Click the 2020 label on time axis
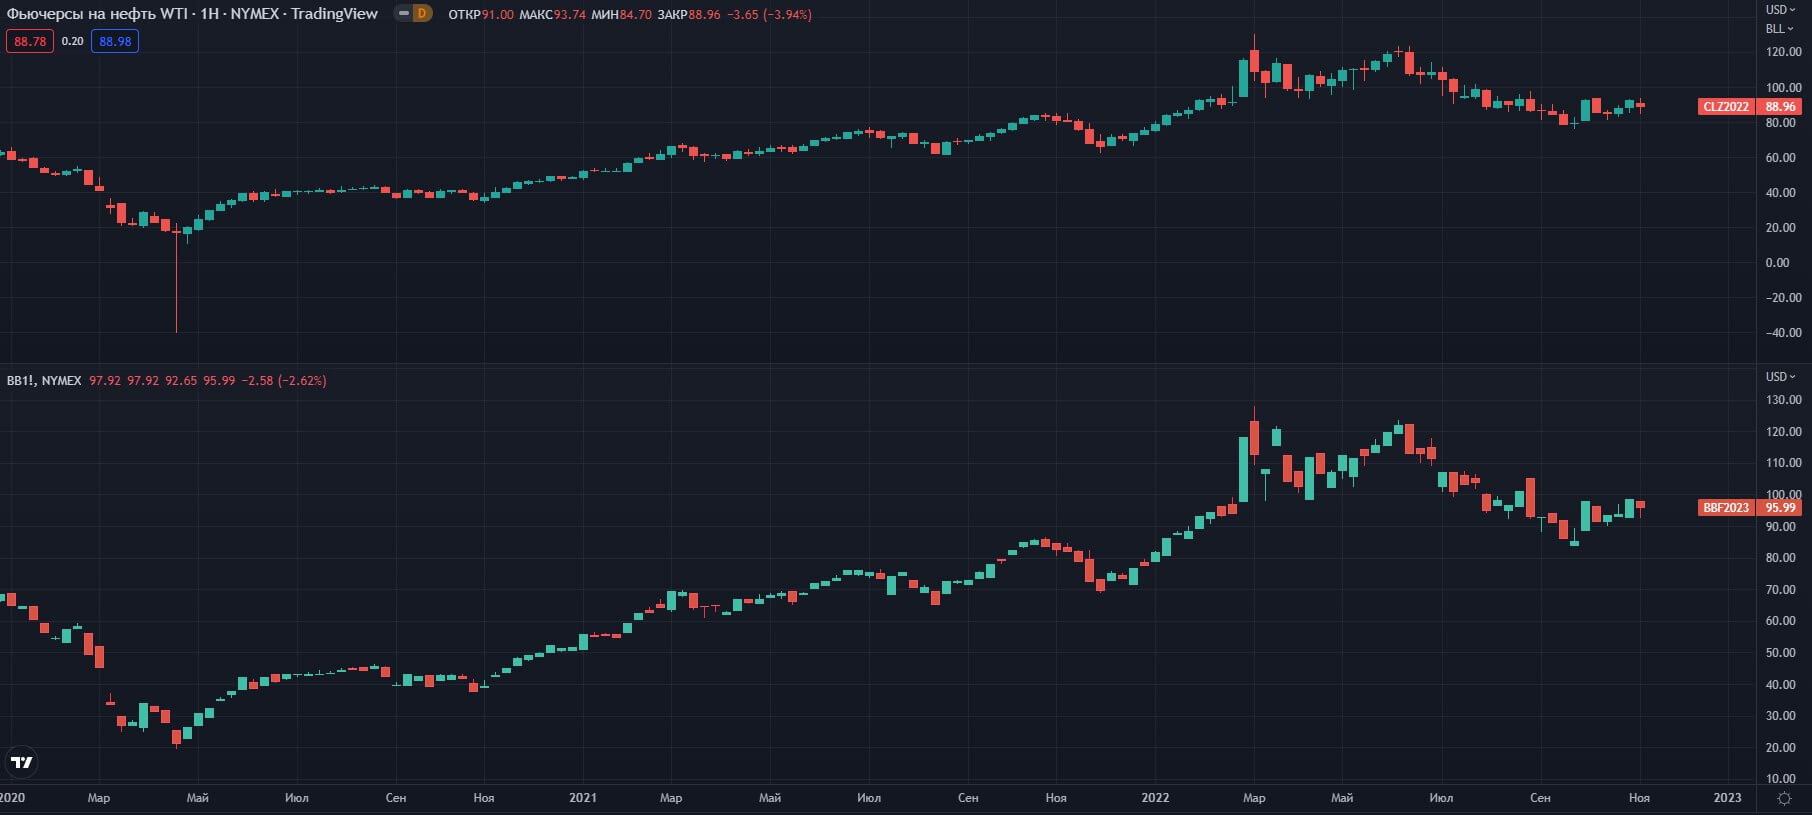This screenshot has width=1812, height=815. [13, 798]
